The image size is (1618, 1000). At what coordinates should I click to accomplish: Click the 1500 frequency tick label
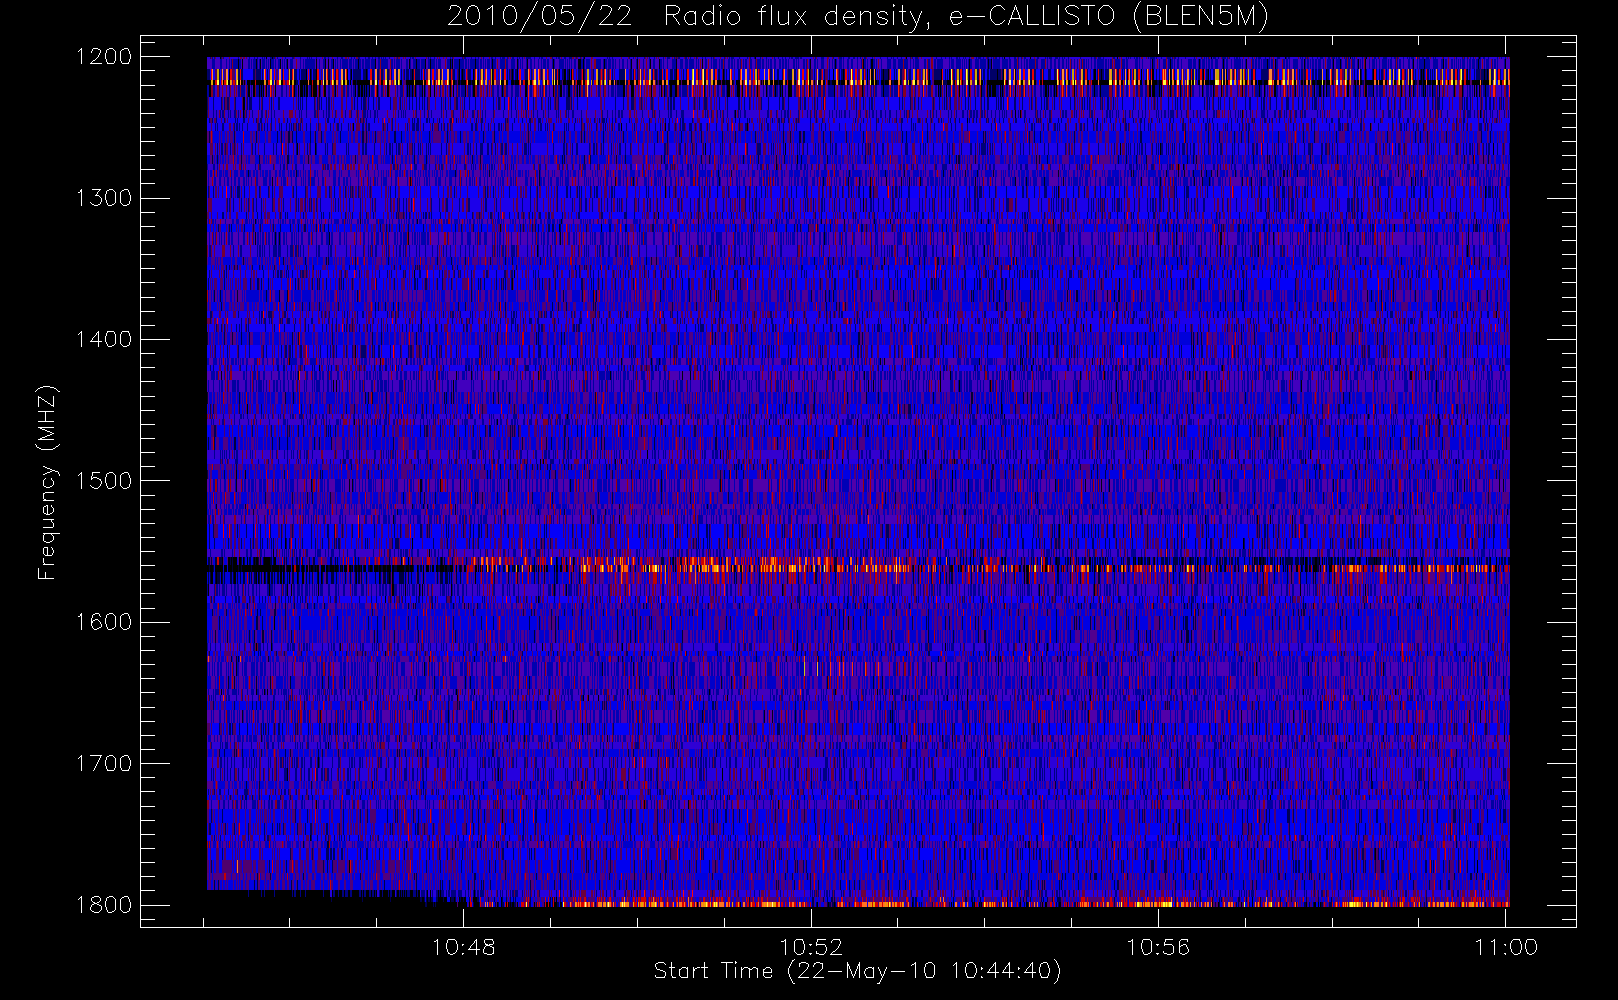point(104,480)
